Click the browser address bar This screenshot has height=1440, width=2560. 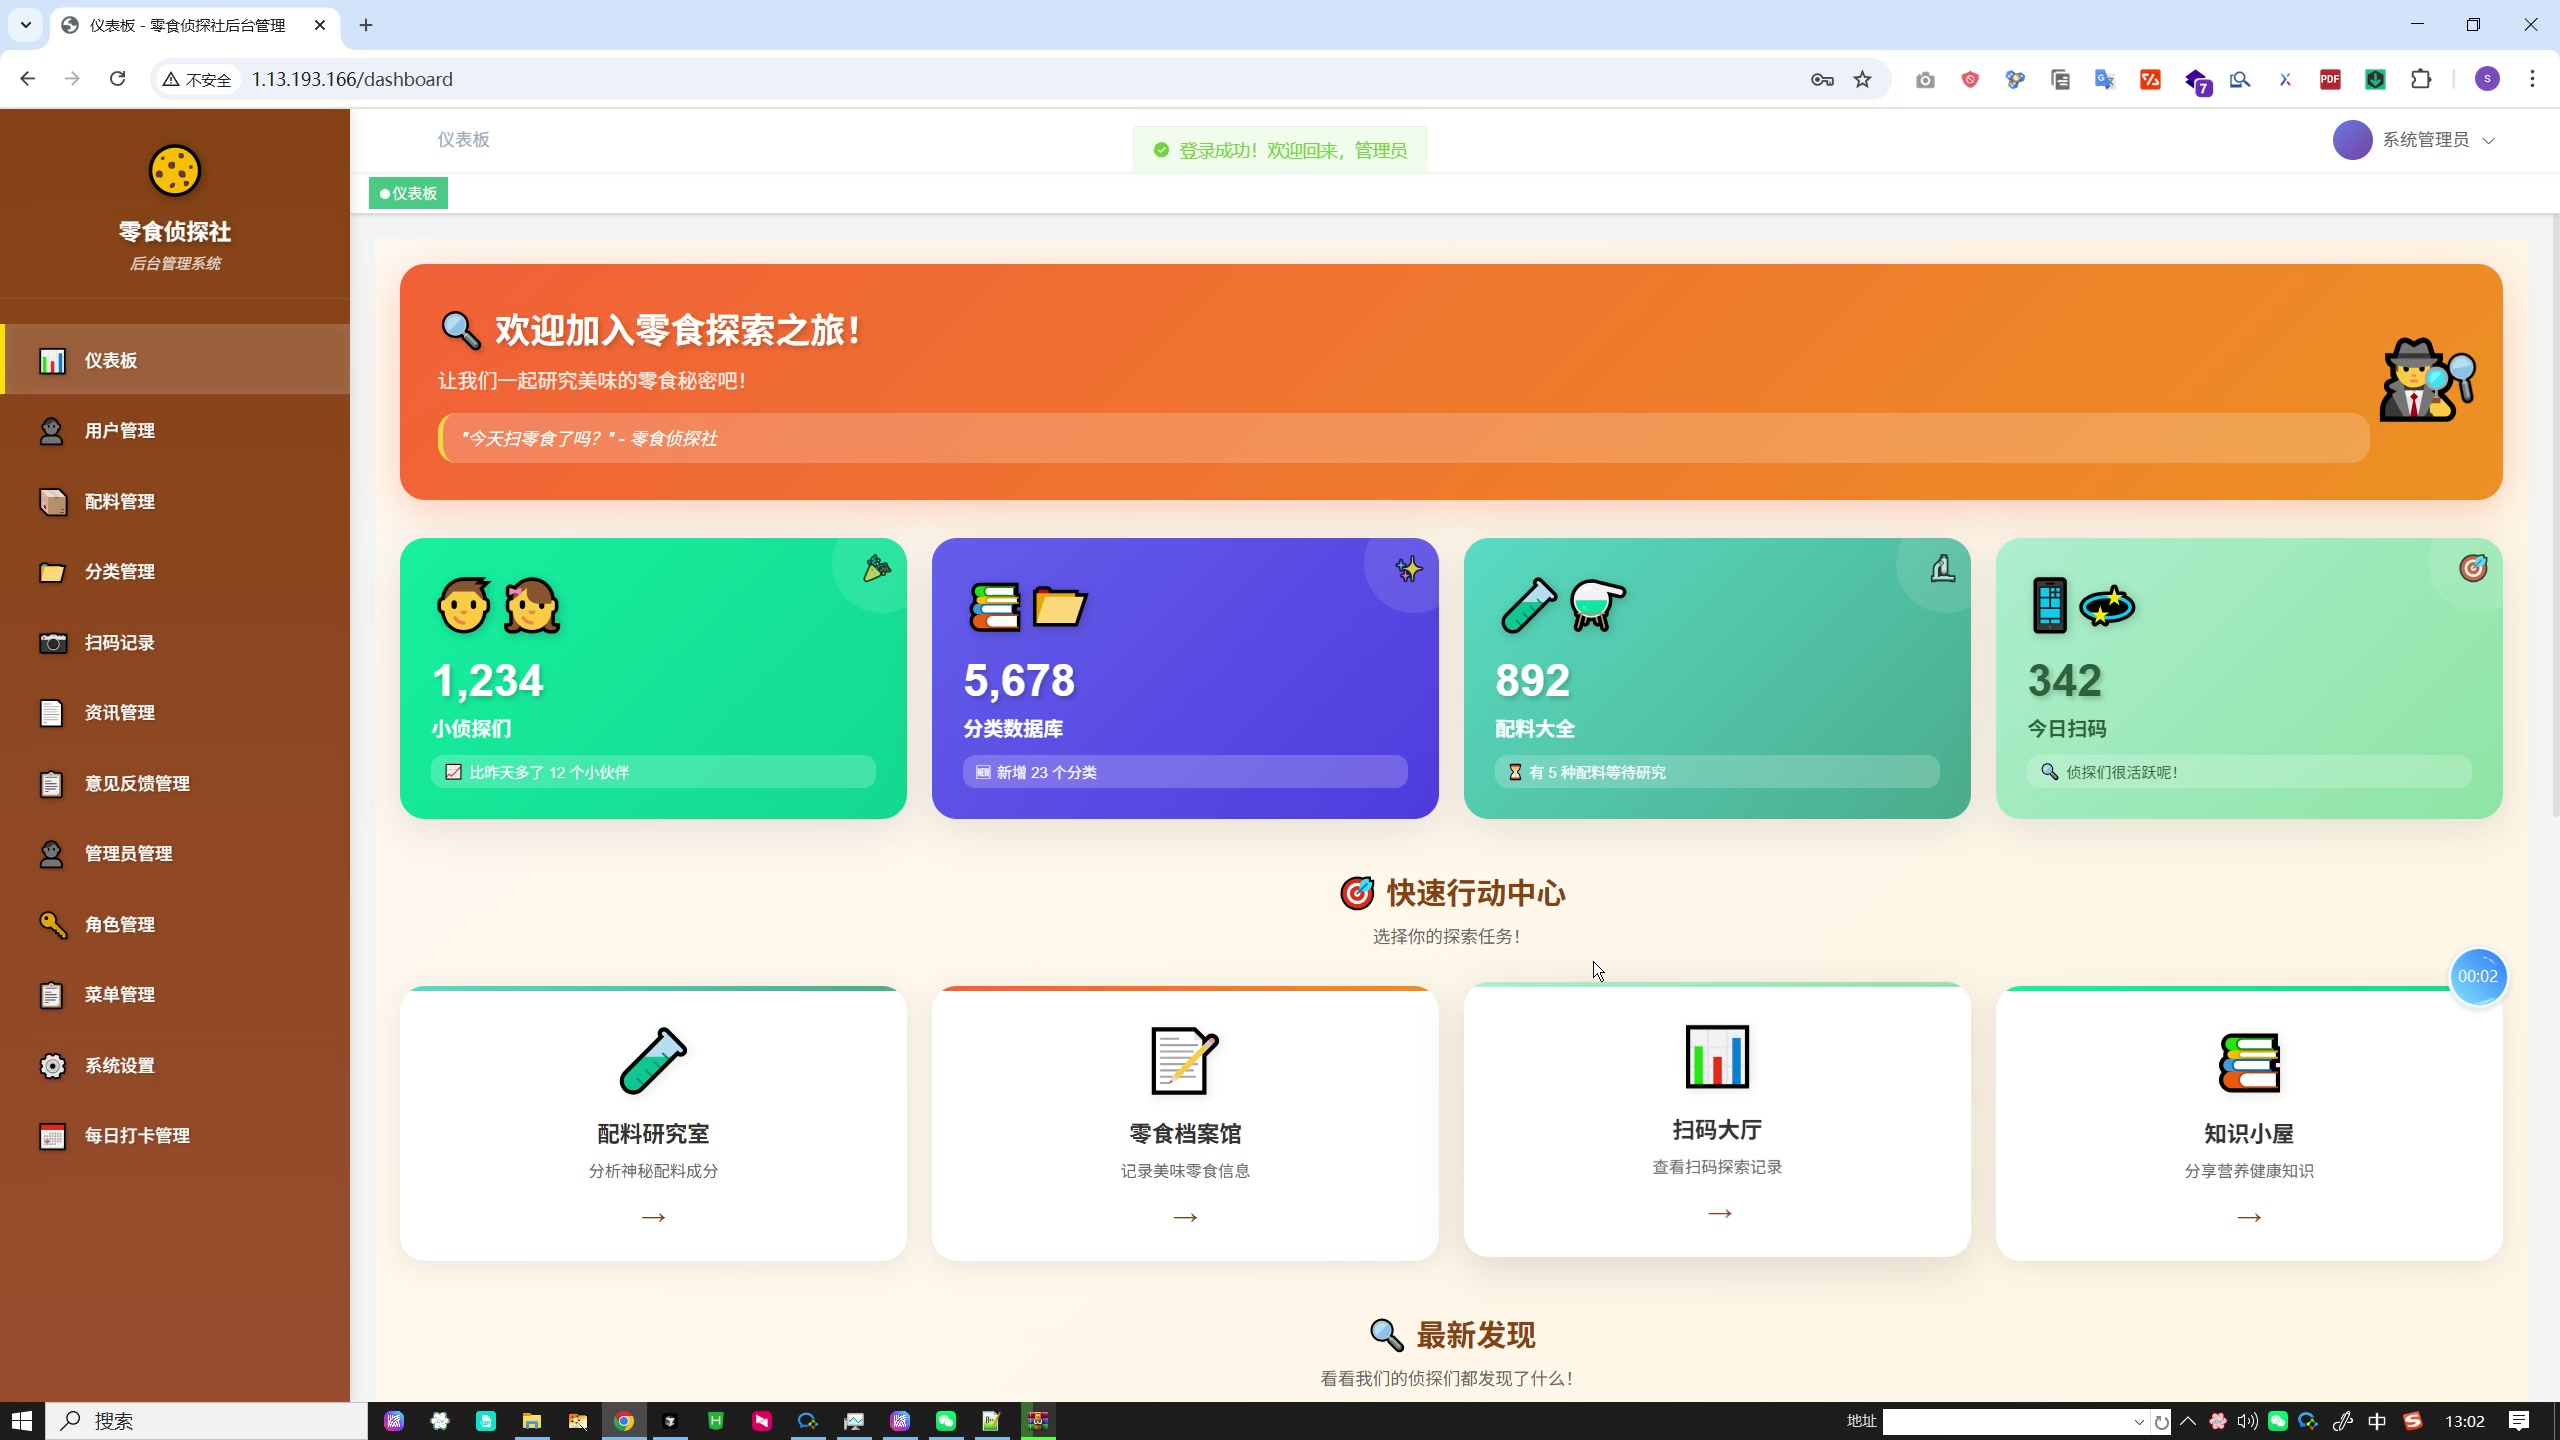(x=600, y=79)
